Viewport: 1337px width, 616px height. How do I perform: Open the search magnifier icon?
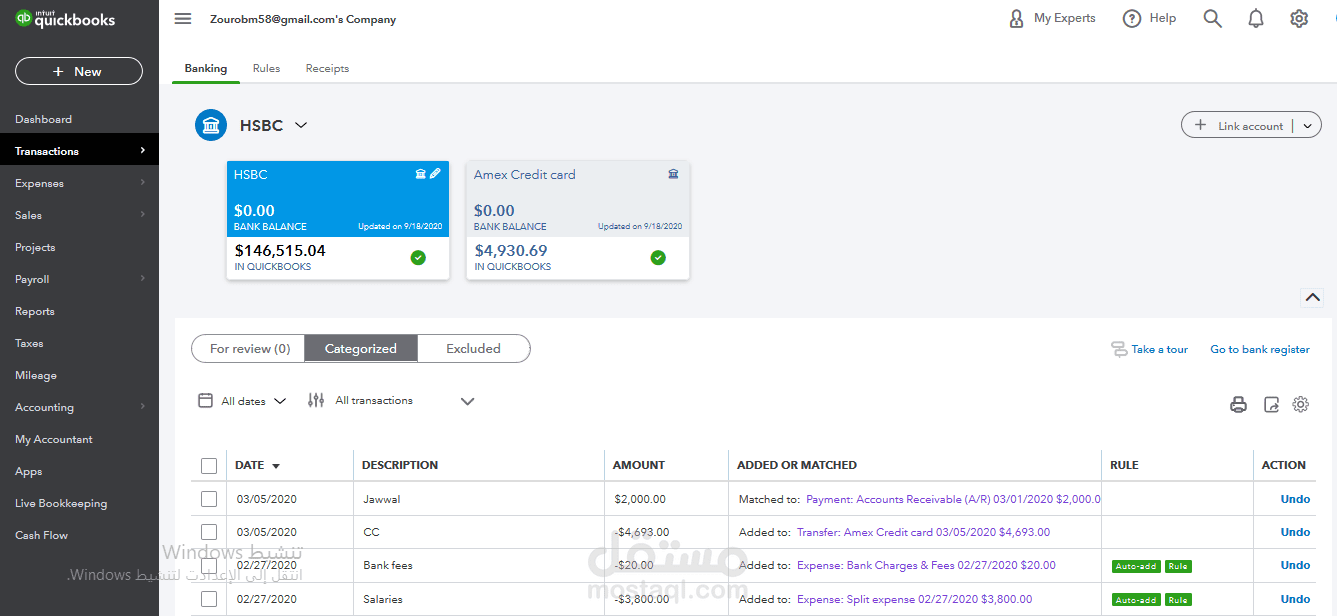click(x=1213, y=19)
